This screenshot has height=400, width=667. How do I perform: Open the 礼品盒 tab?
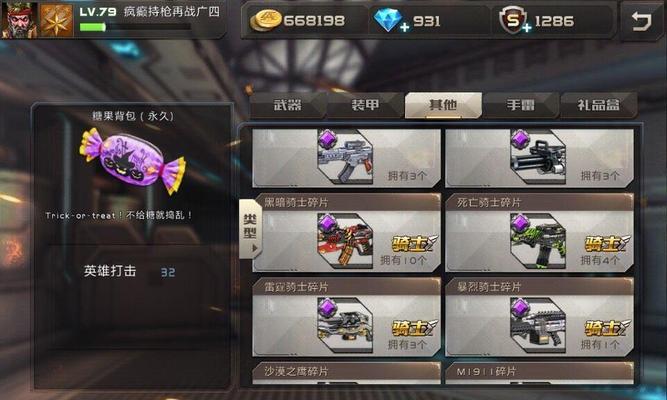(599, 105)
